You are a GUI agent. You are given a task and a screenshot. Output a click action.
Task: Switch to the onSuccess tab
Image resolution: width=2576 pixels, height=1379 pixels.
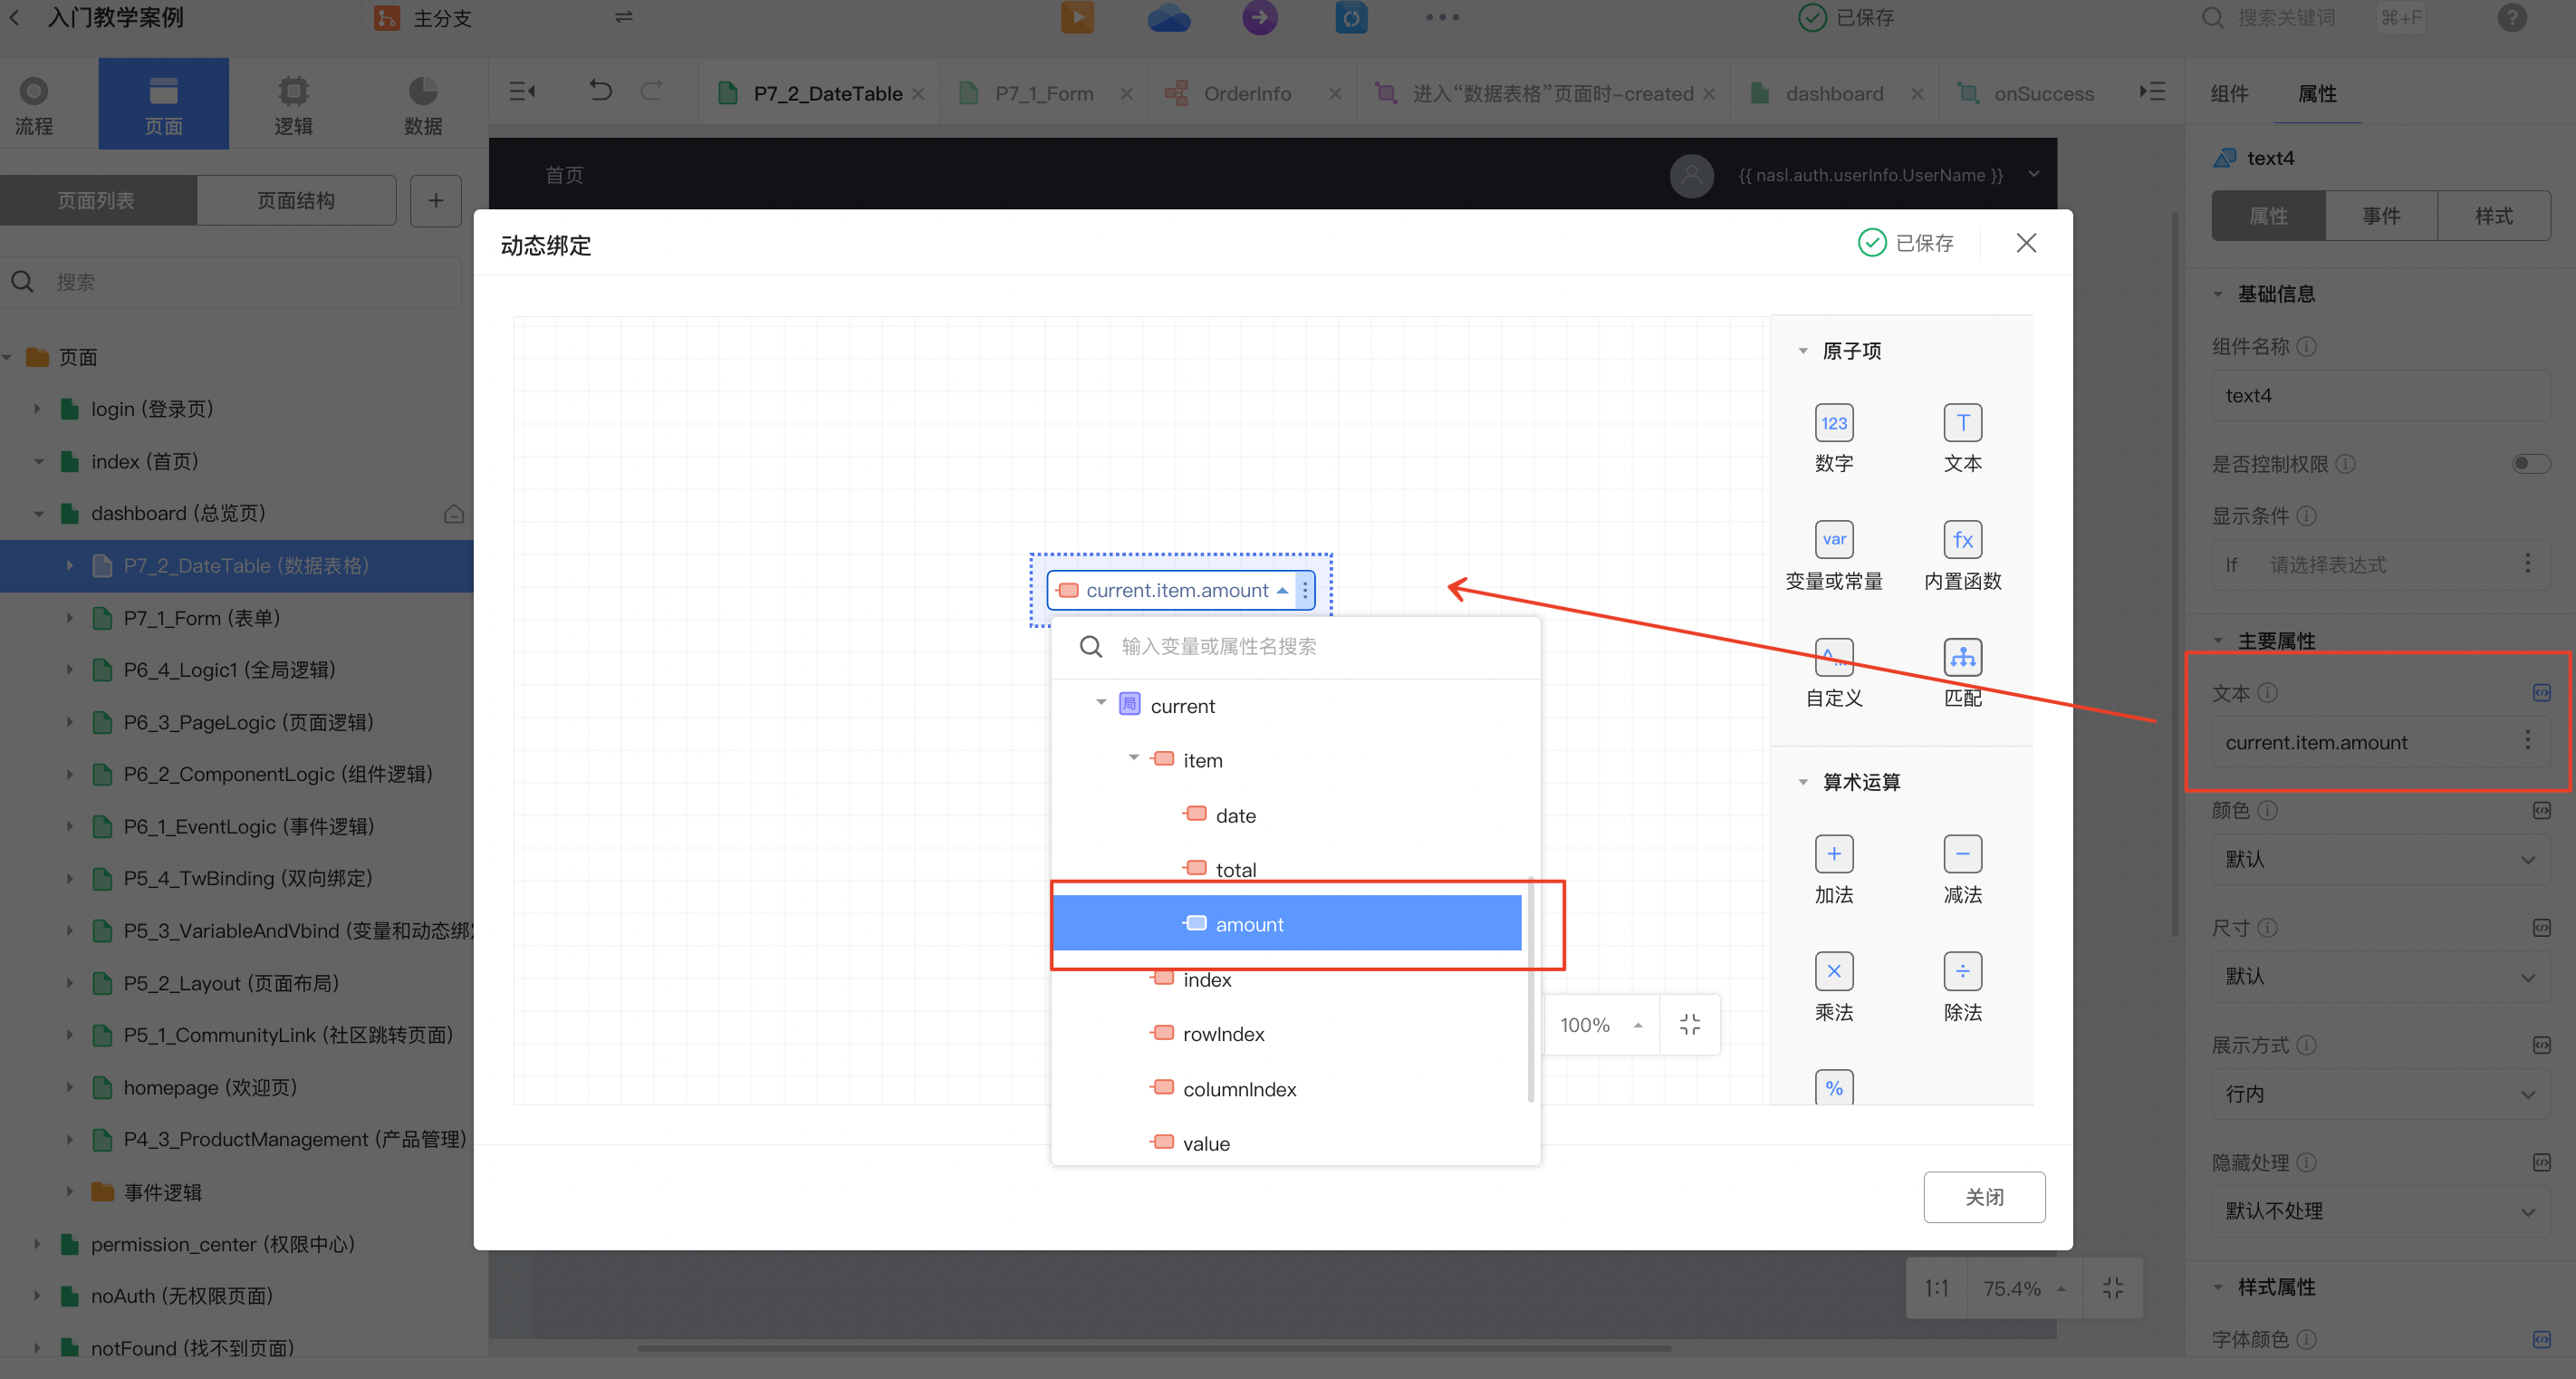coord(2042,93)
